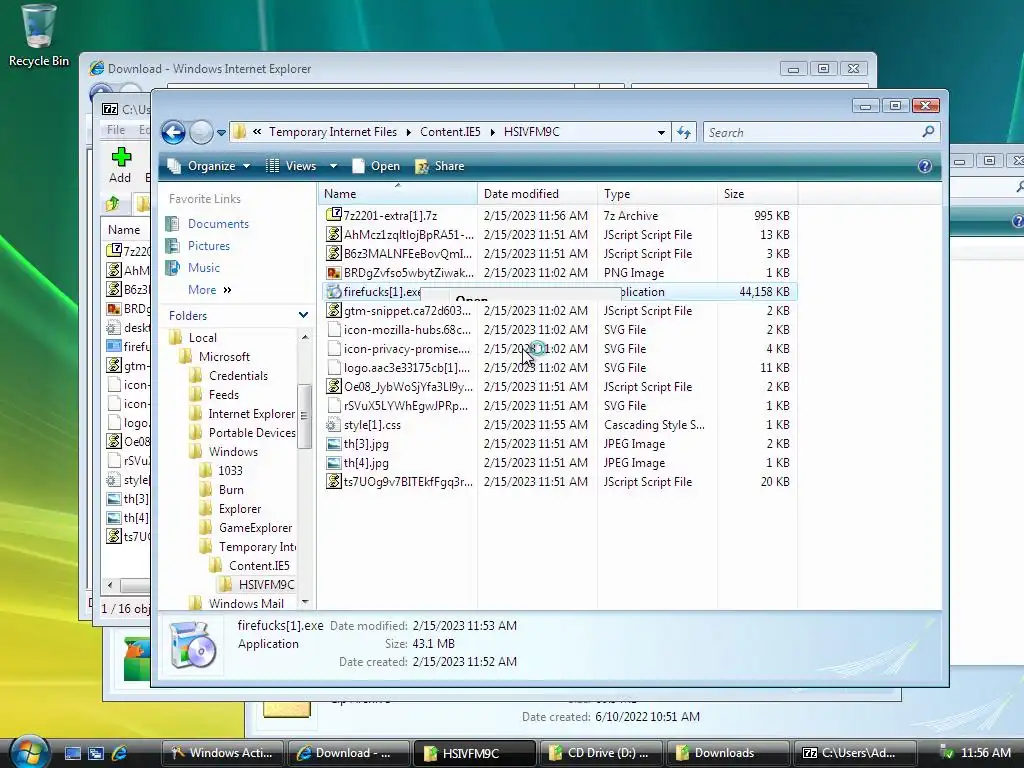Switch to Windows Activation taskbar button
This screenshot has height=768, width=1024.
pyautogui.click(x=222, y=753)
